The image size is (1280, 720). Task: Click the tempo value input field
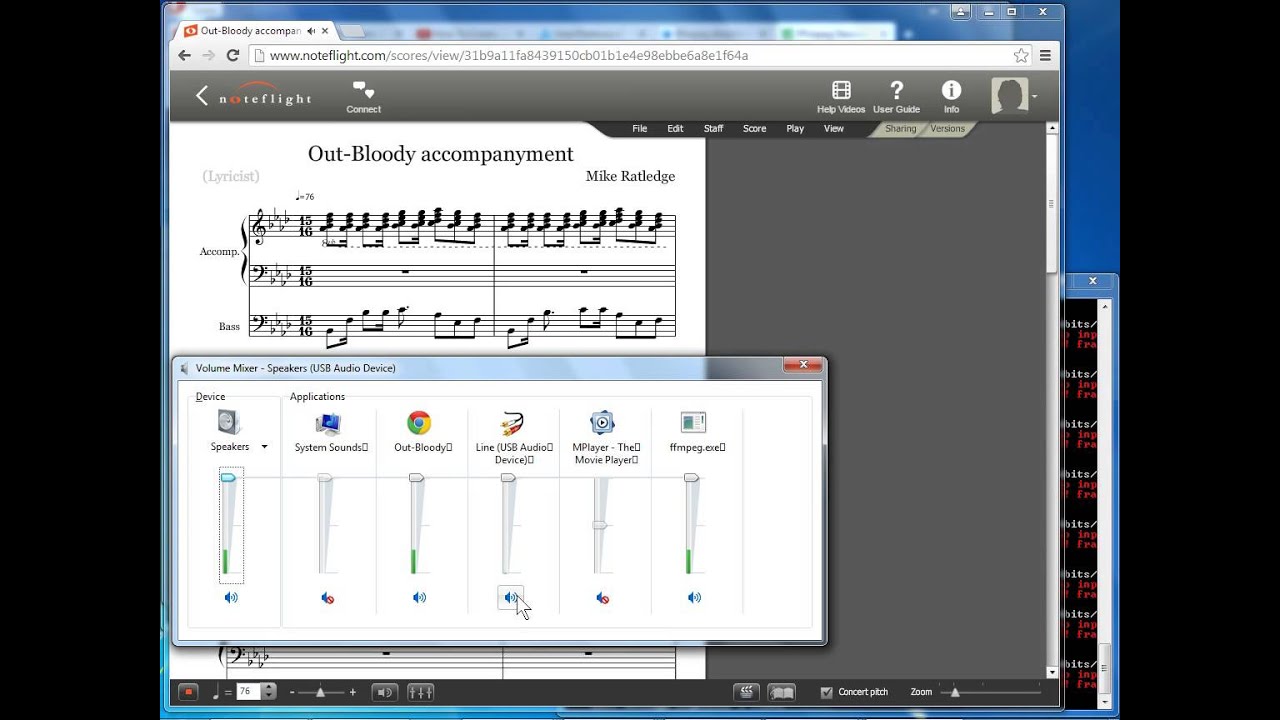(x=248, y=691)
